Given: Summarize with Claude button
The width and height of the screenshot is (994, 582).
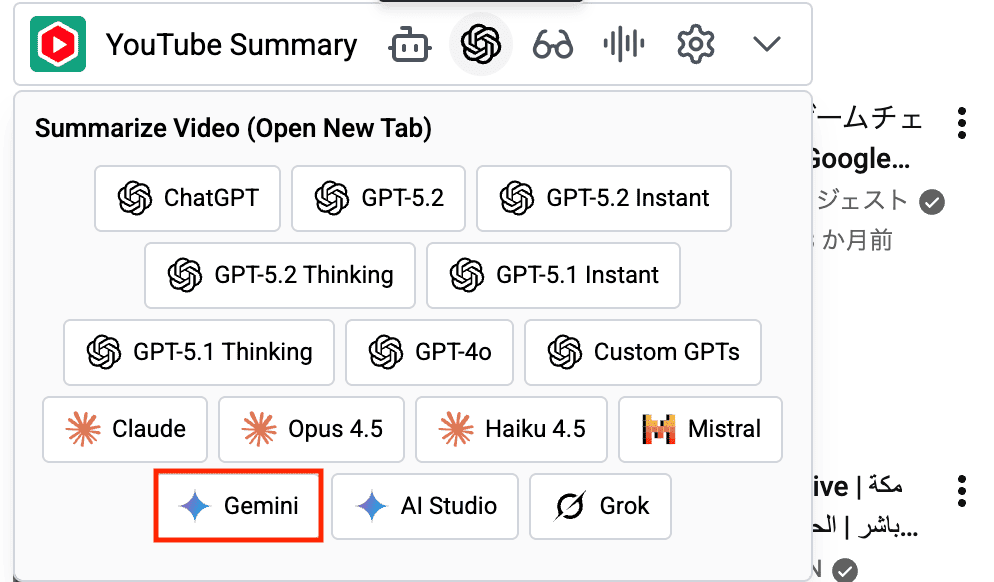Looking at the screenshot, I should click(125, 429).
